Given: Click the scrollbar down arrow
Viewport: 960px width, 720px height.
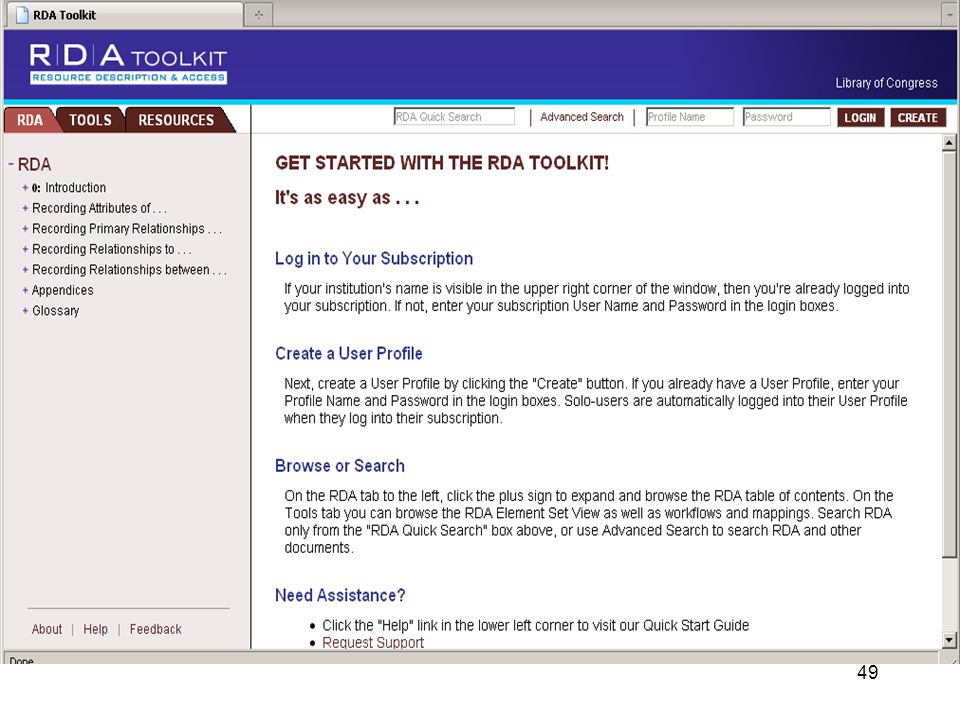Looking at the screenshot, I should coord(949,640).
